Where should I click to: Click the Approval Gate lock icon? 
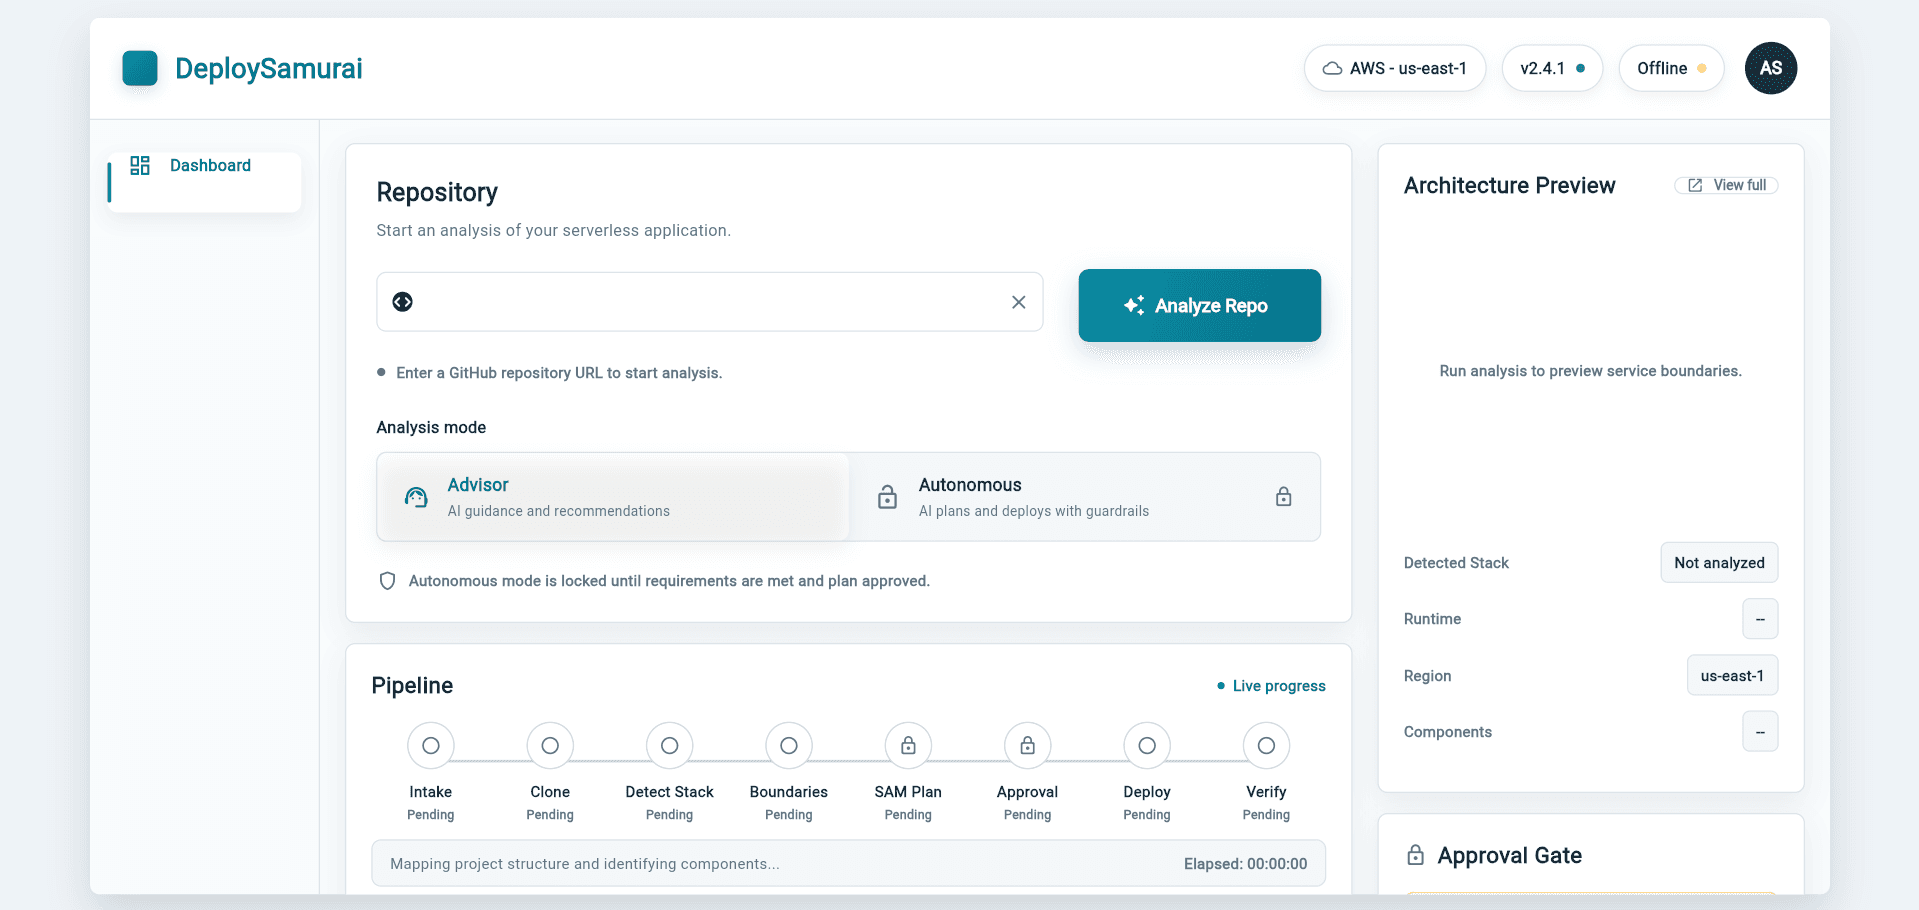coord(1415,855)
